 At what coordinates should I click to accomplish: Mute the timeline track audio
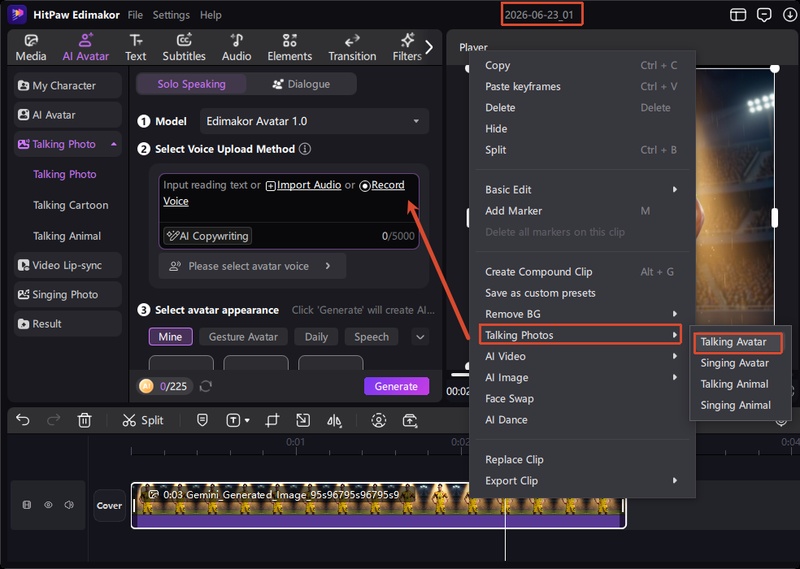pos(69,505)
